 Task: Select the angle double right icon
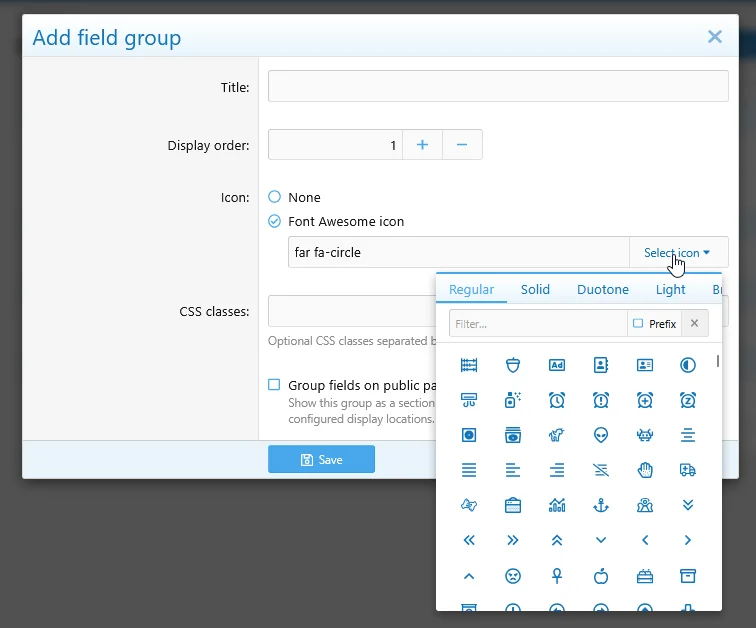click(x=513, y=540)
